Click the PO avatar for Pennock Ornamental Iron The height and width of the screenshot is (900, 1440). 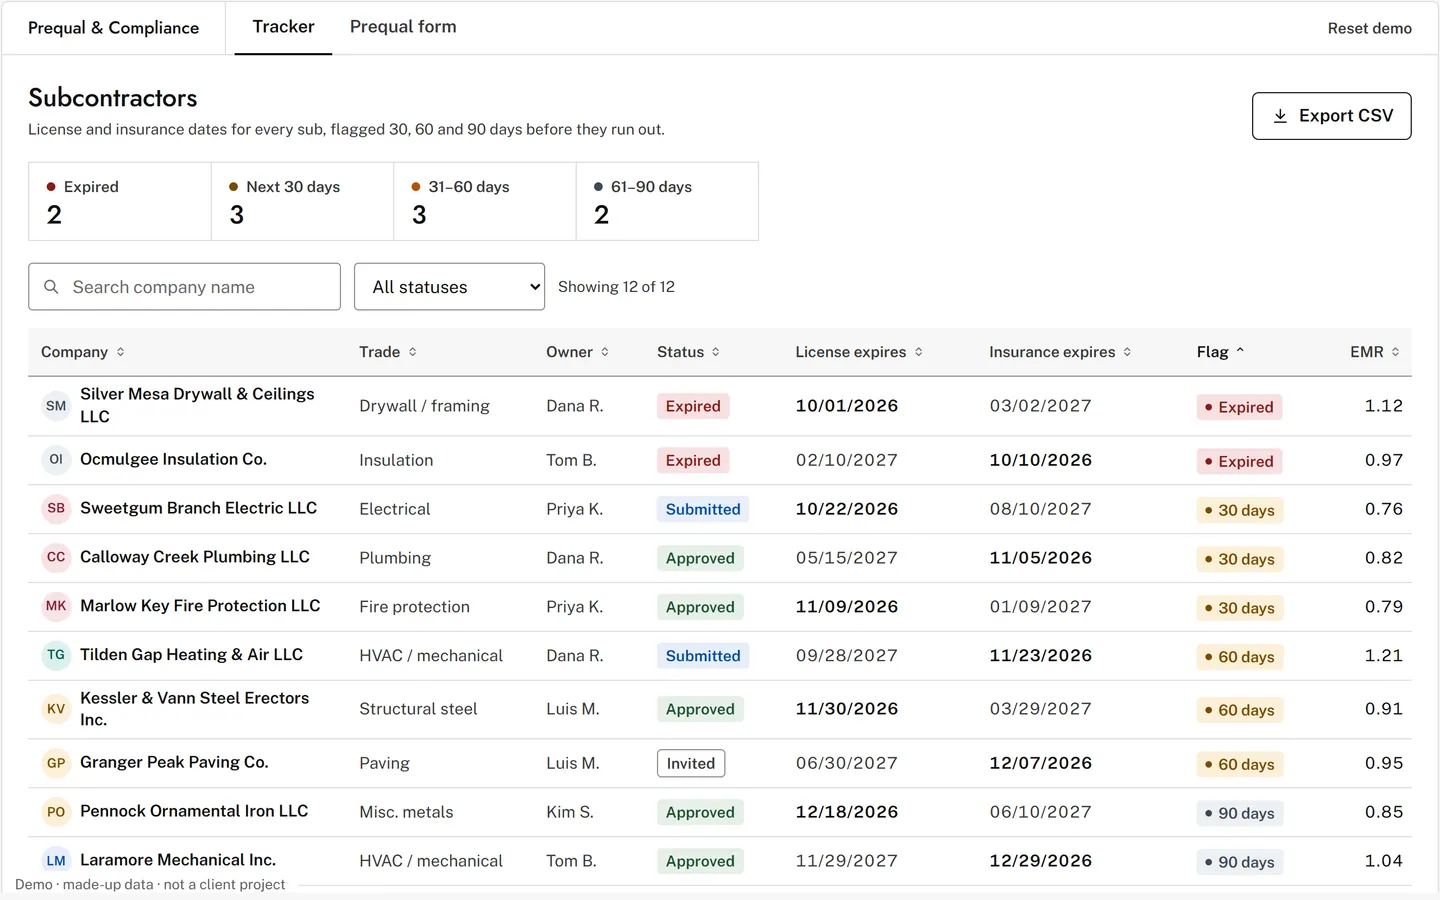pos(56,813)
